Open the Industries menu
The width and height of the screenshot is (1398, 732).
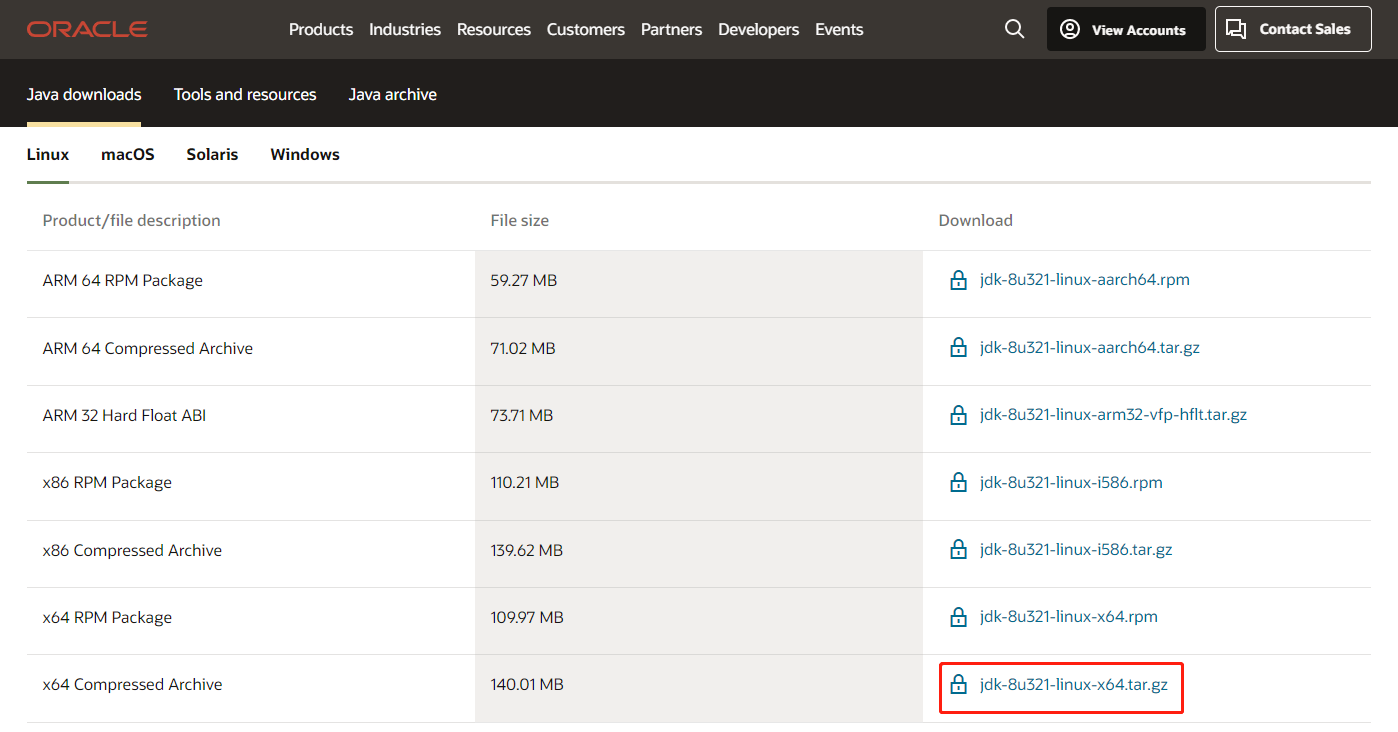(x=405, y=30)
